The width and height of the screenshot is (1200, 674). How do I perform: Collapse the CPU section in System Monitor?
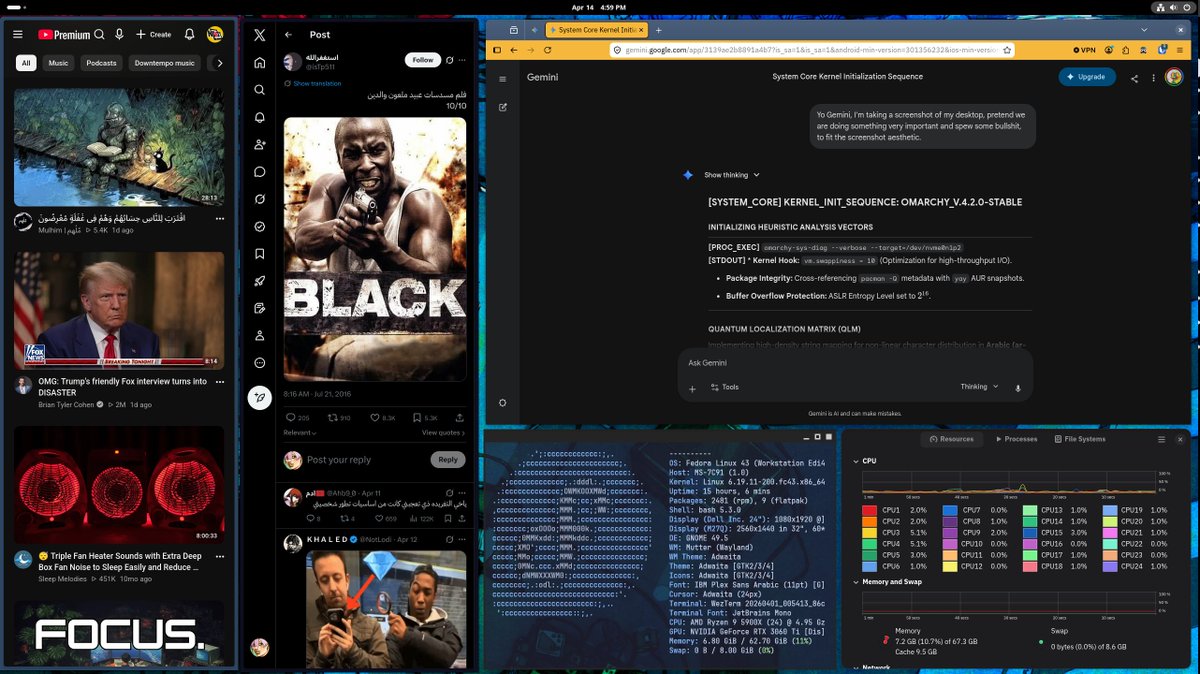pos(855,461)
